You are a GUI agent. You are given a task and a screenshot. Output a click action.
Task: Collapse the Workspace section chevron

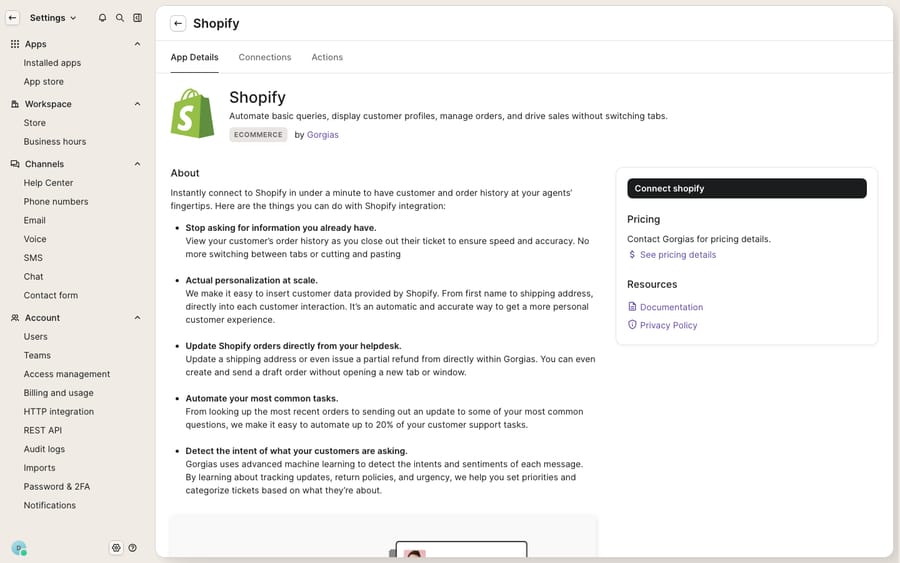click(x=138, y=104)
